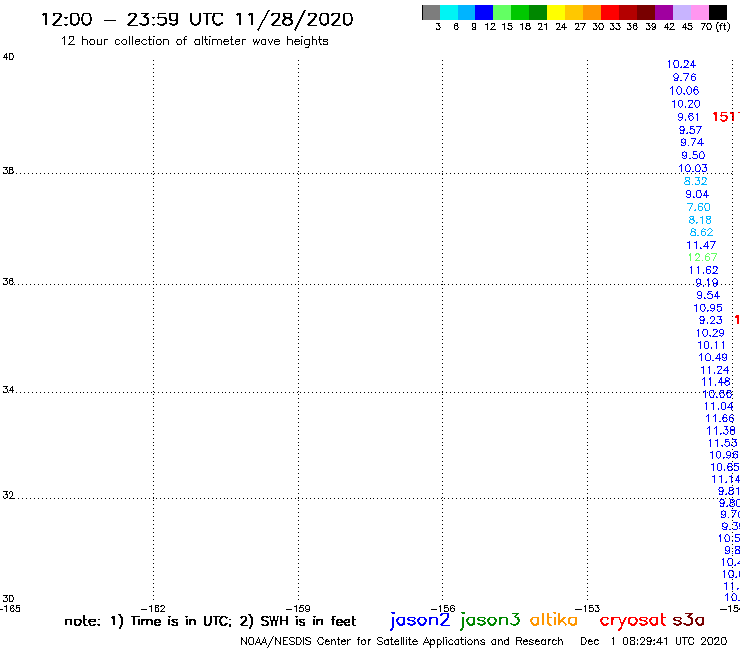Click the wave height value 11.24
The width and height of the screenshot is (740, 650).
715,371
